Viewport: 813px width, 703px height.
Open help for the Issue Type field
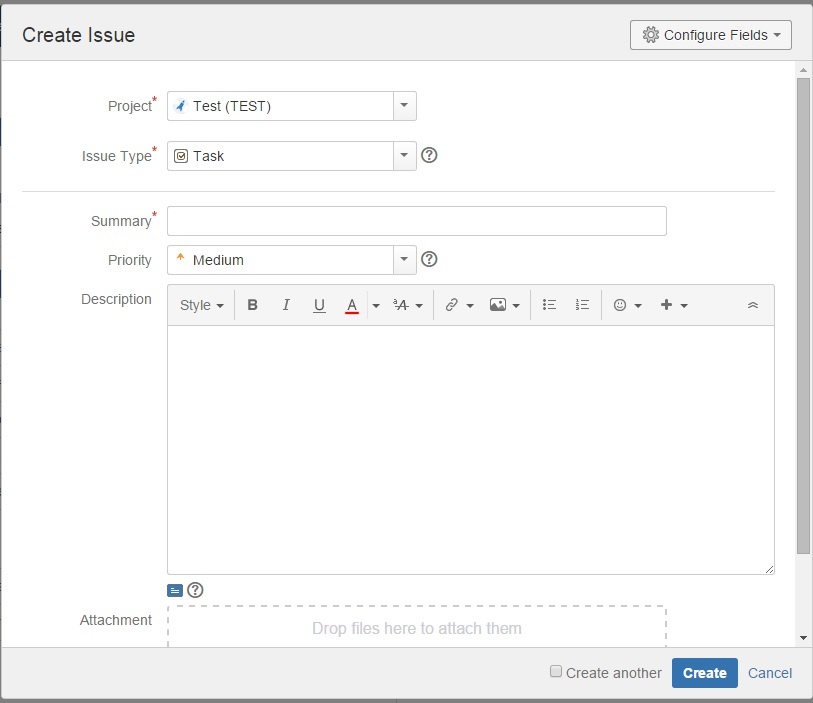[430, 156]
